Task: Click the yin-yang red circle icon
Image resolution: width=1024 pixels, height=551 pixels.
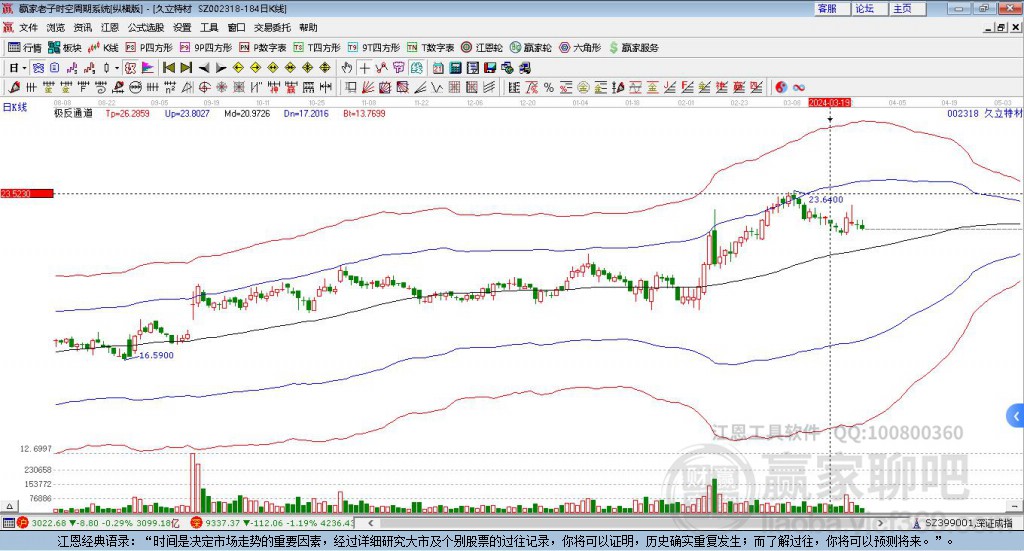Action: [781, 87]
